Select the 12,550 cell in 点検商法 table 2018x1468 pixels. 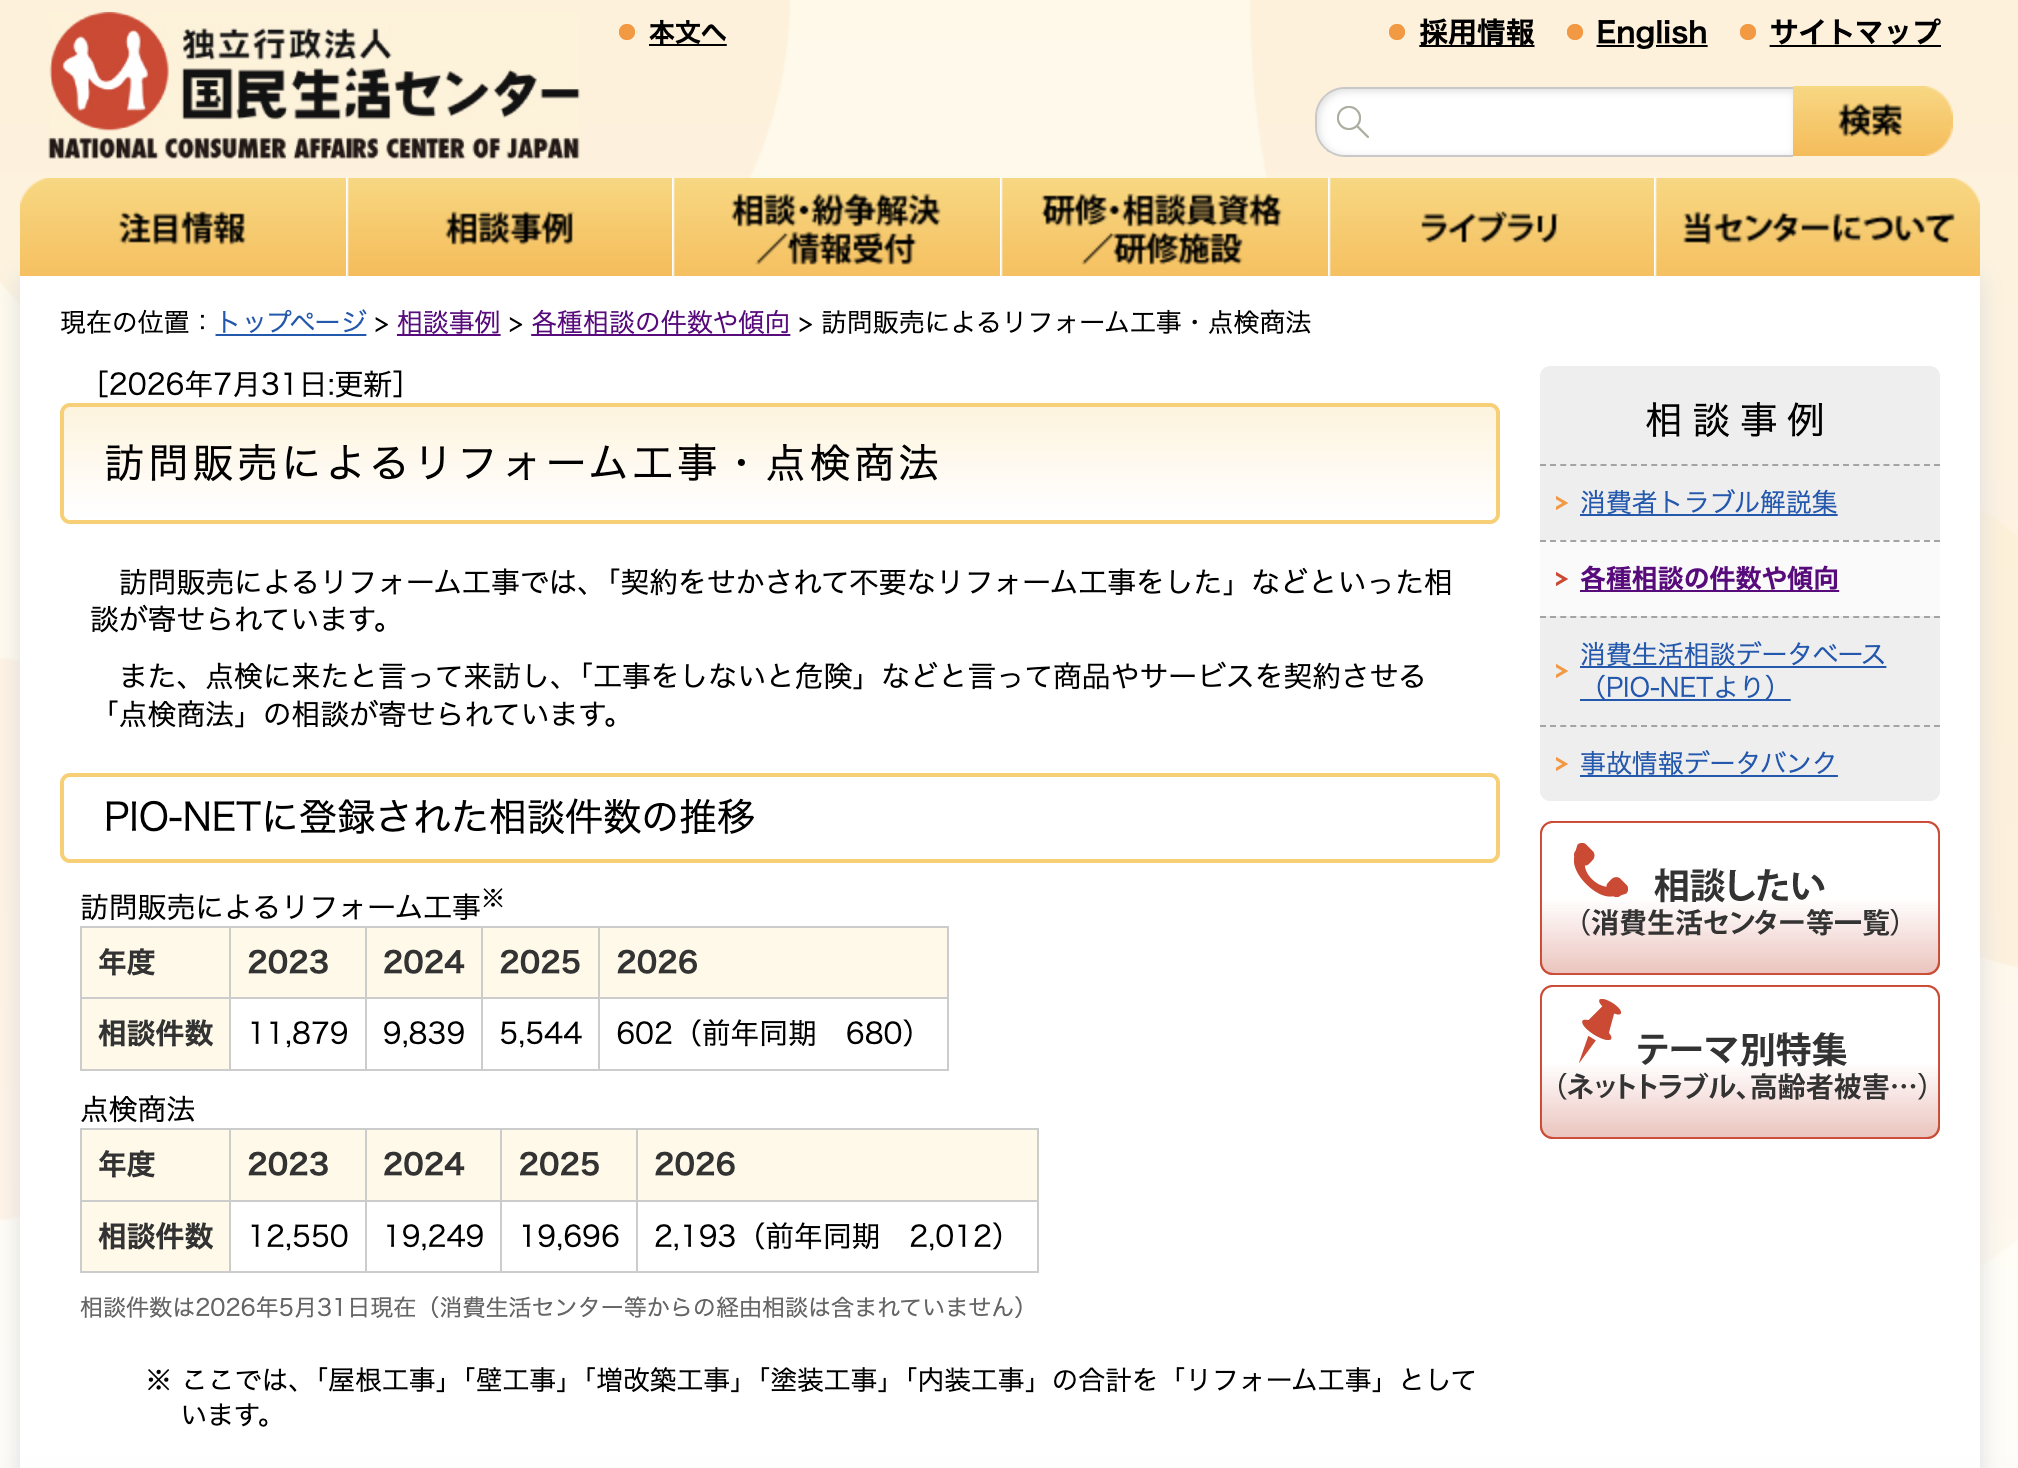298,1236
